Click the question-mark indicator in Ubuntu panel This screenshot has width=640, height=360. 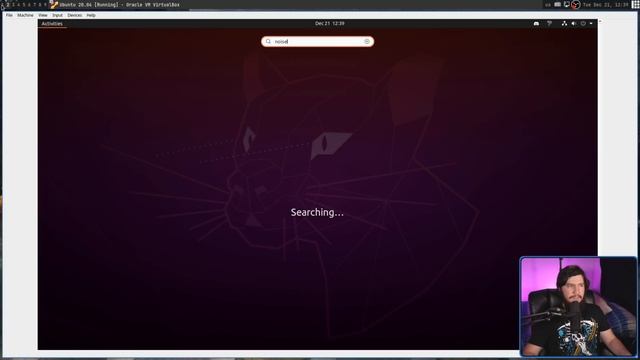pyautogui.click(x=549, y=24)
